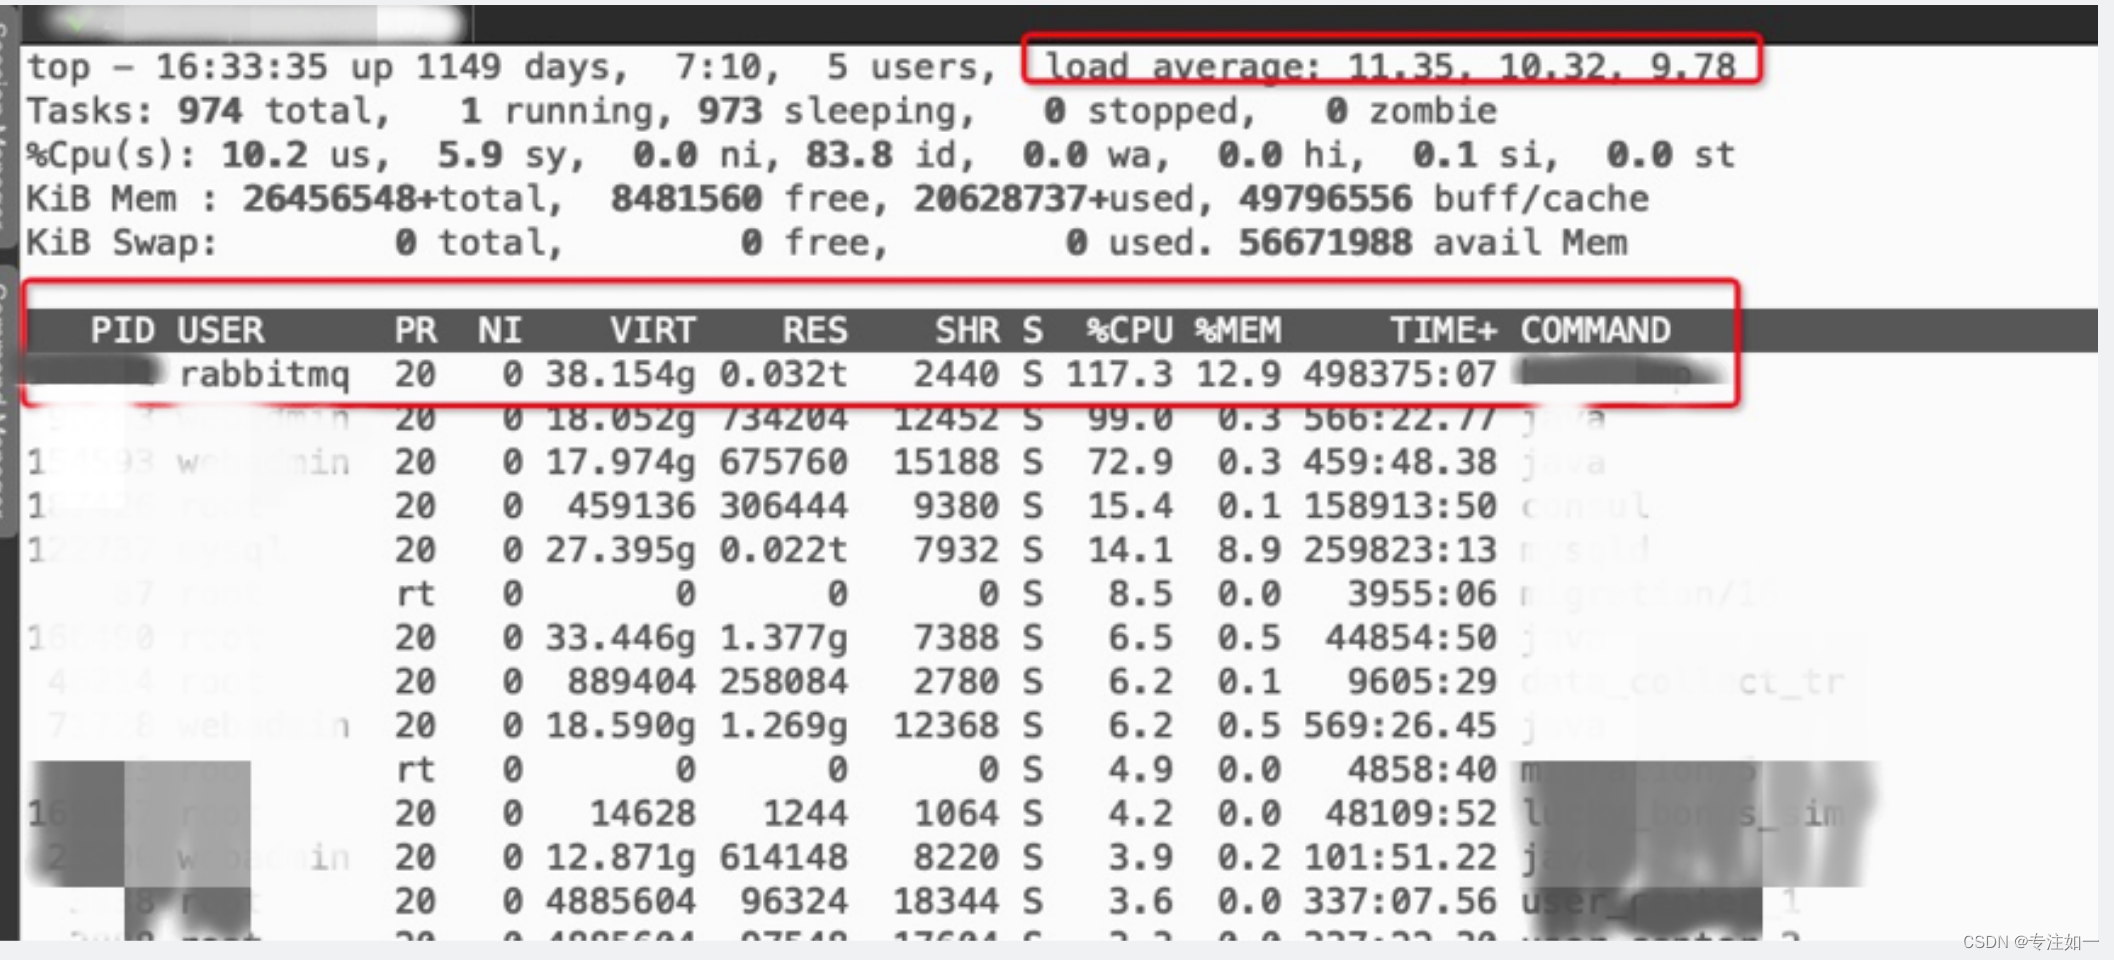Click the VIRT column header
The height and width of the screenshot is (960, 2114).
point(652,330)
